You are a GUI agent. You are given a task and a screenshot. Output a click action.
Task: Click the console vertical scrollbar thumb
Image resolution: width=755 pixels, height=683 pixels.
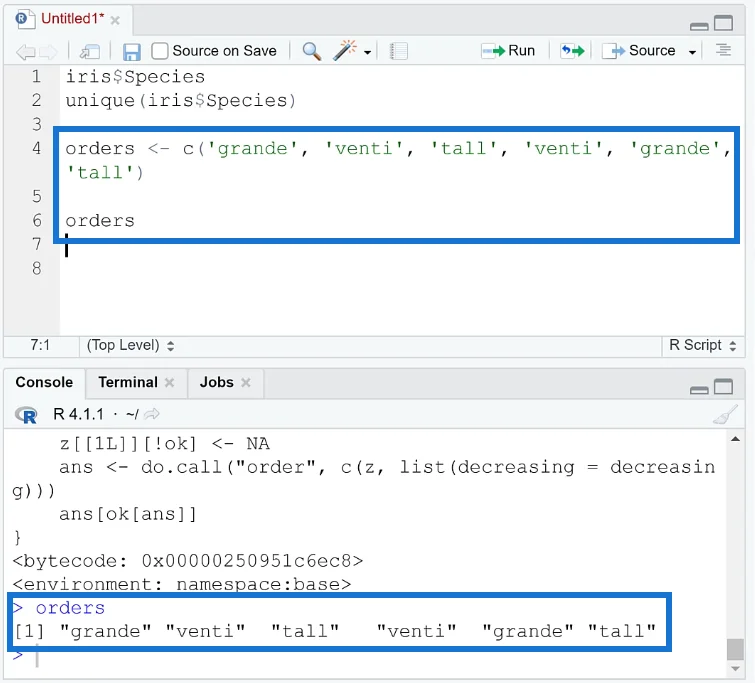(x=735, y=649)
